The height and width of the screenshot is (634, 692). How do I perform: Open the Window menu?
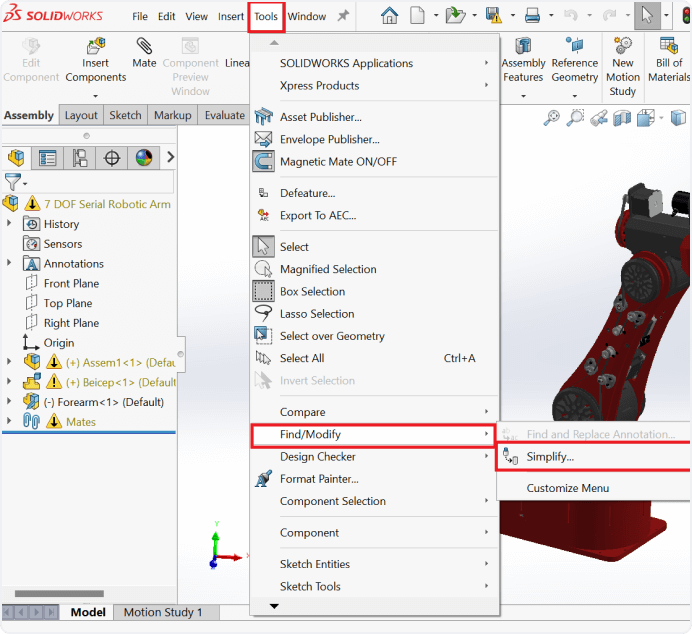(307, 16)
